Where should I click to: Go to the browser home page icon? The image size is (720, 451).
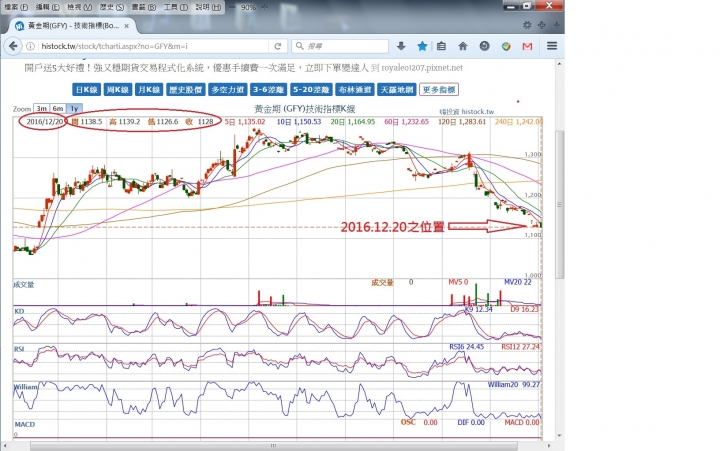(463, 46)
